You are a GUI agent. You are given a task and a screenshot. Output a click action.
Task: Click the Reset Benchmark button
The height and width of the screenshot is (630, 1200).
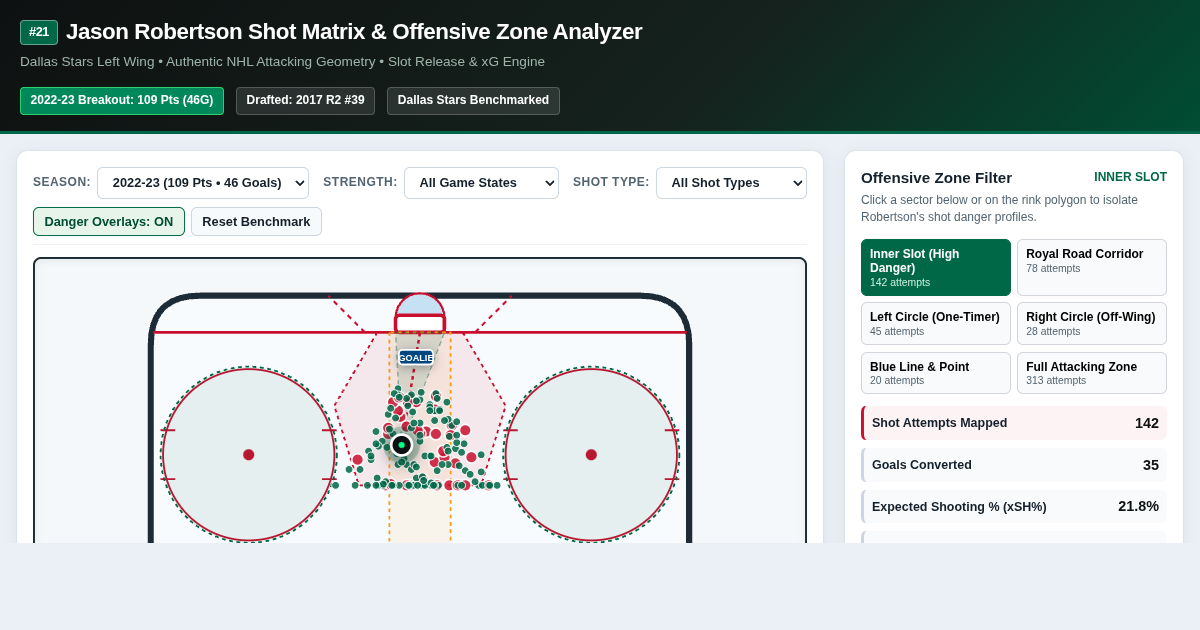click(x=256, y=222)
